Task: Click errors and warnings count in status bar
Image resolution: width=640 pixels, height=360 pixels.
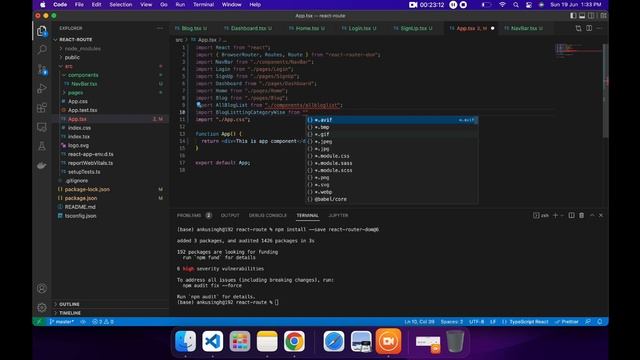Action: (x=103, y=322)
